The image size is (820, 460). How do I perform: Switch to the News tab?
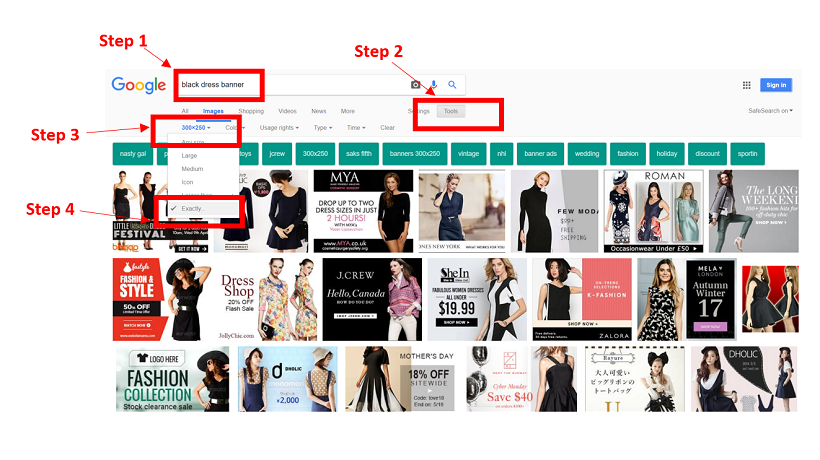pyautogui.click(x=318, y=111)
